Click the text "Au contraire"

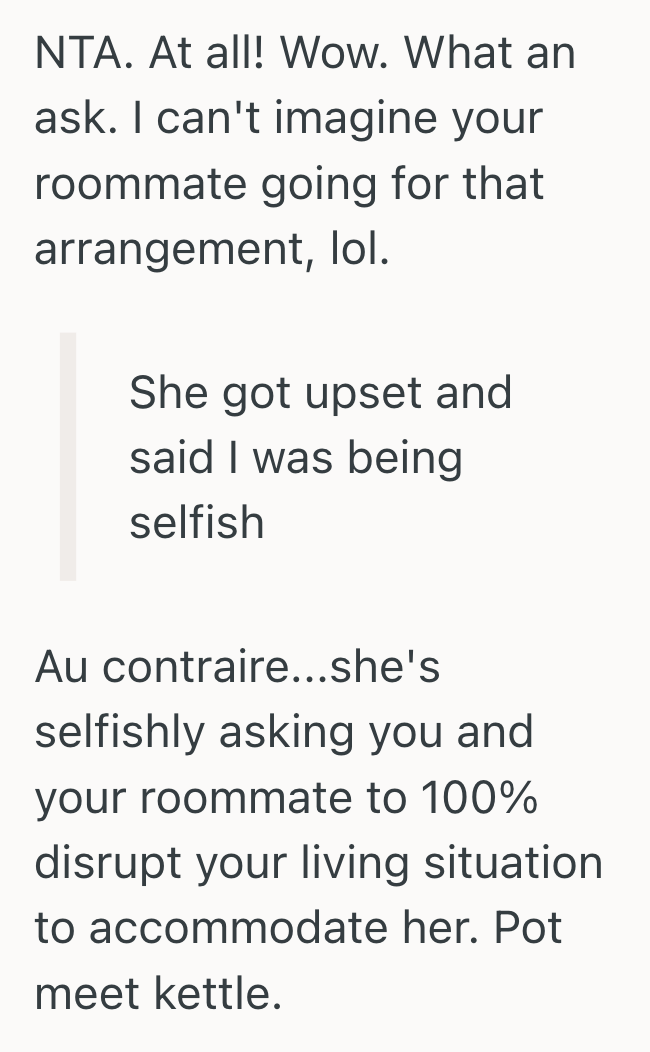pyautogui.click(x=159, y=669)
